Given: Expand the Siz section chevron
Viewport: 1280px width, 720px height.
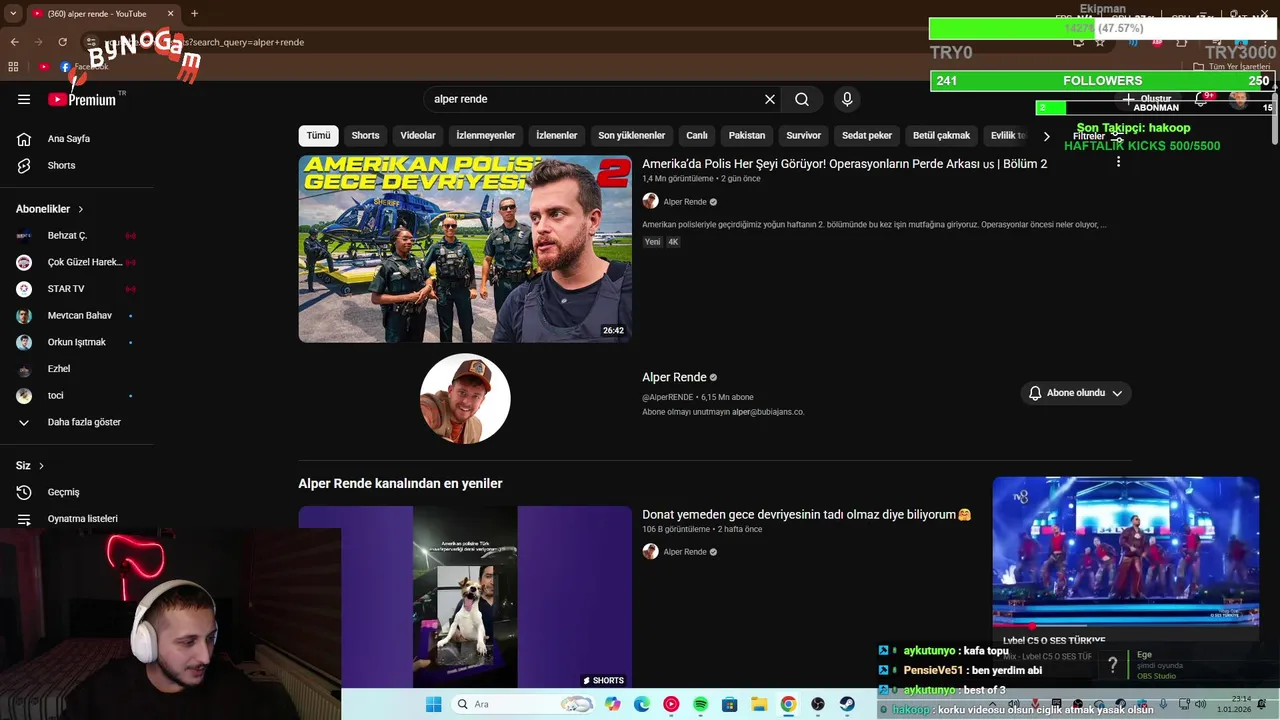Looking at the screenshot, I should pos(41,466).
